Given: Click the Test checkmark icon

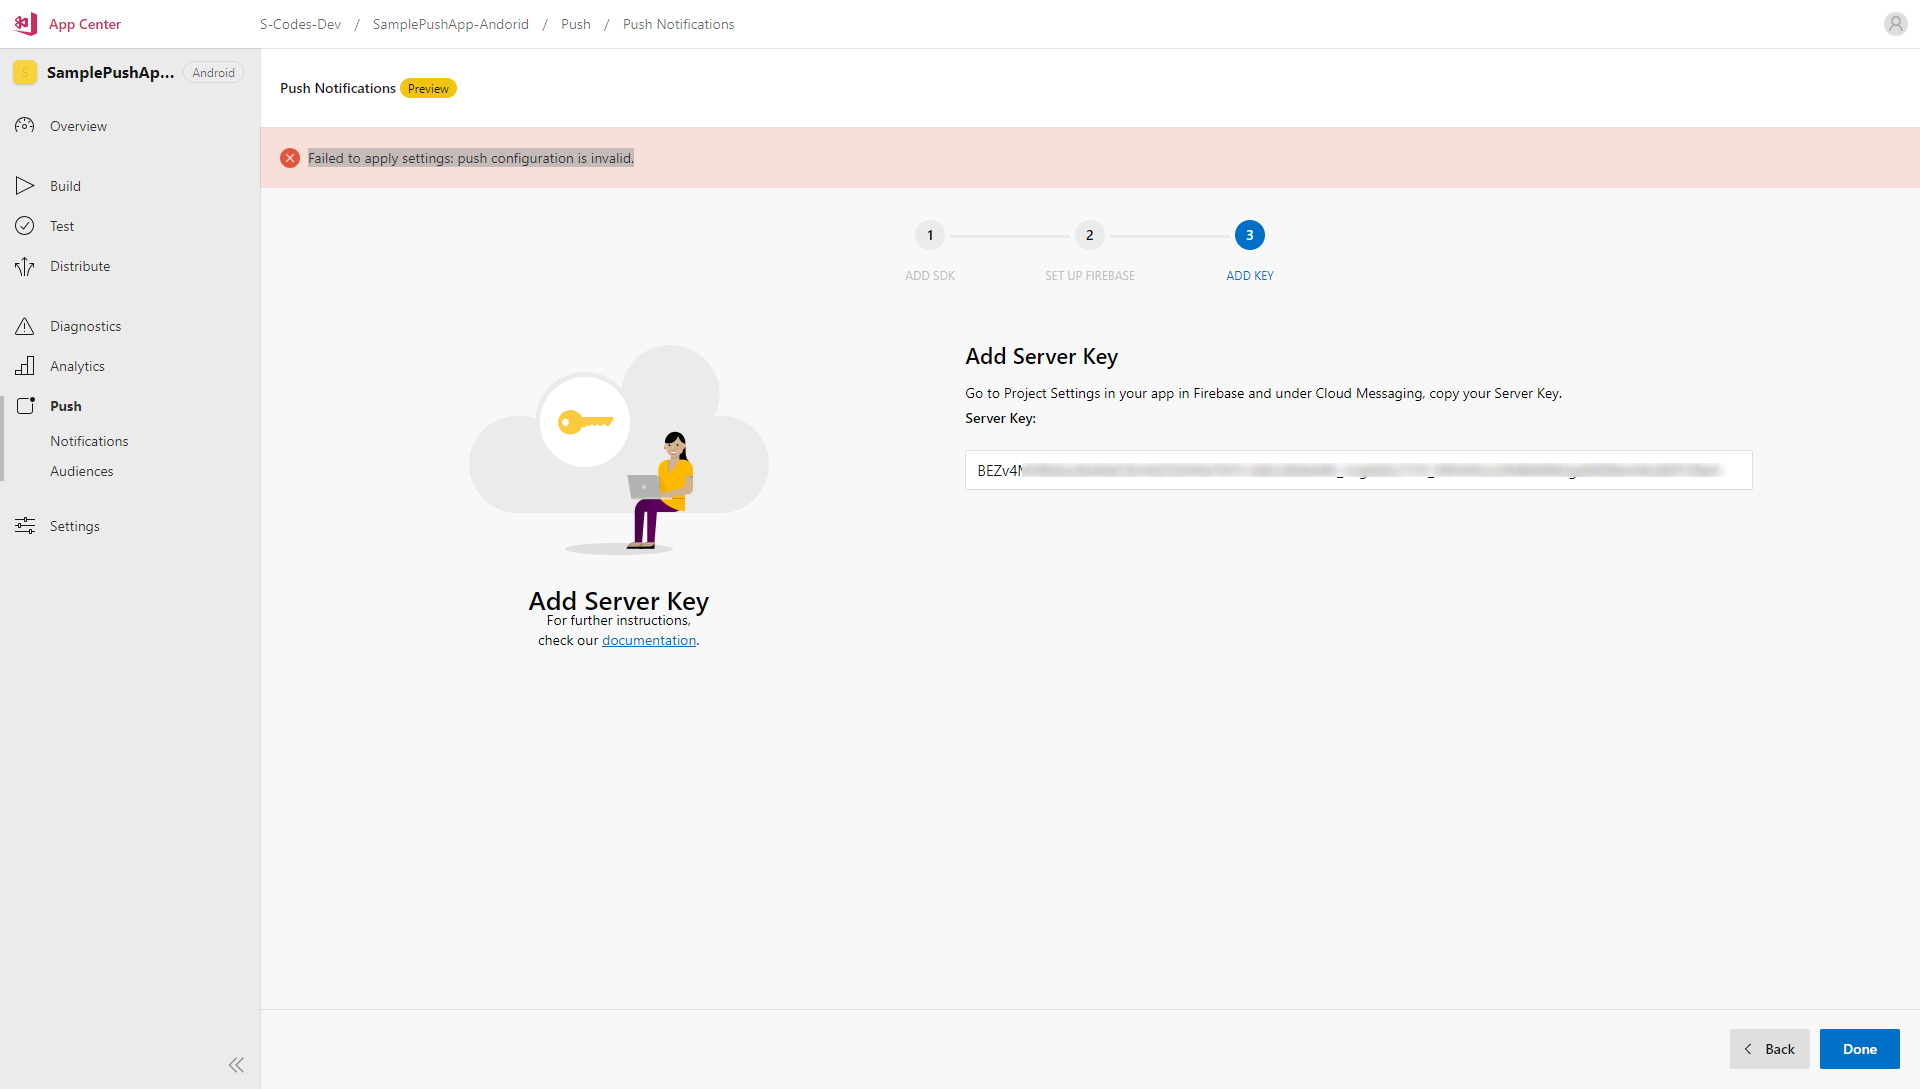Looking at the screenshot, I should (x=24, y=225).
